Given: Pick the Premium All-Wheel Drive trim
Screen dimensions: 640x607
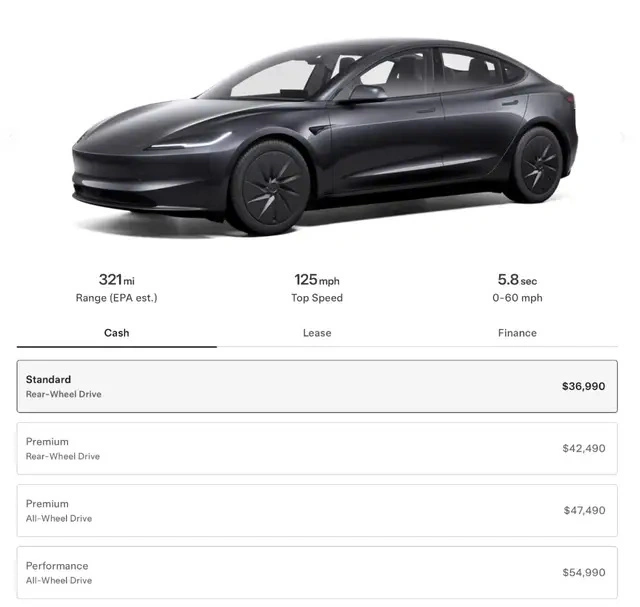Looking at the screenshot, I should 317,510.
